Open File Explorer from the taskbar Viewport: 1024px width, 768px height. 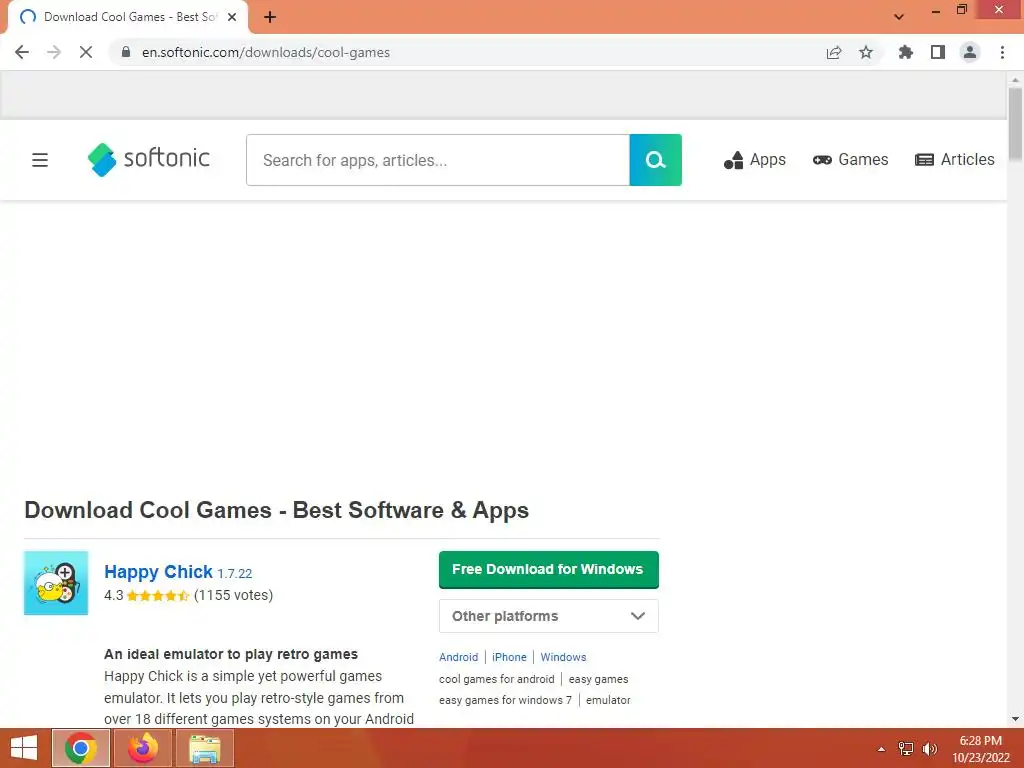click(x=205, y=748)
